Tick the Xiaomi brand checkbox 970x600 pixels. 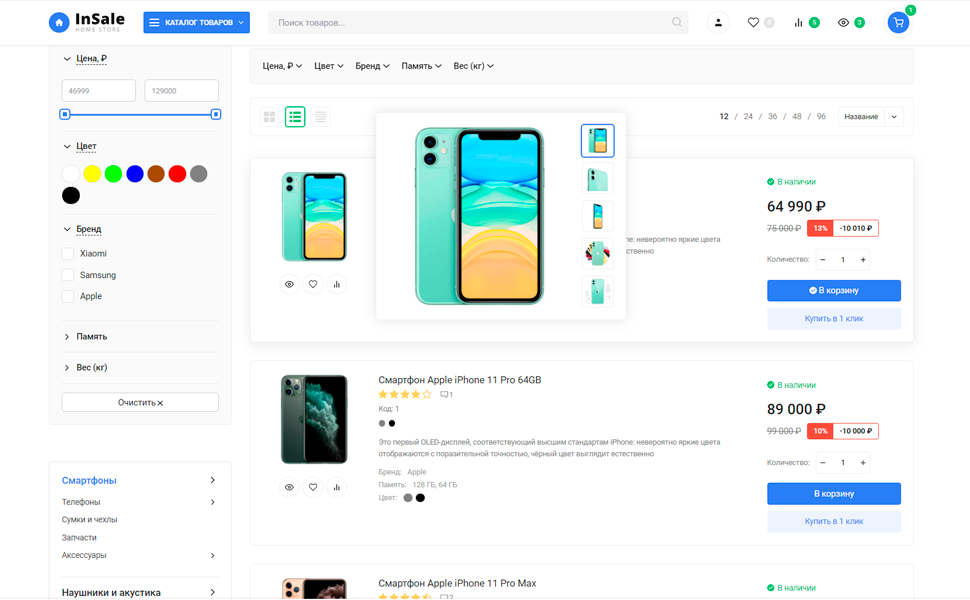(68, 254)
